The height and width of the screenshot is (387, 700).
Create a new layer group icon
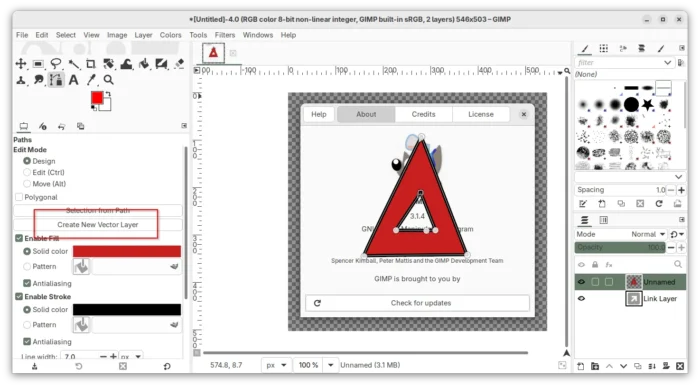(595, 366)
